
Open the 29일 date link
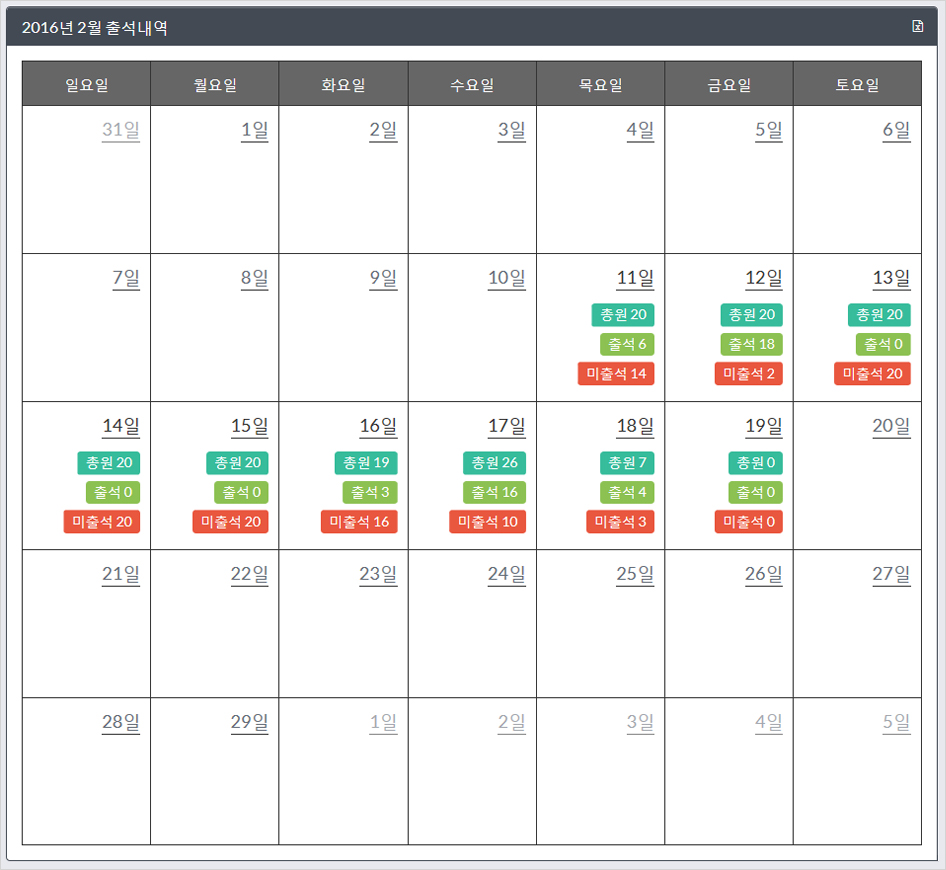250,722
